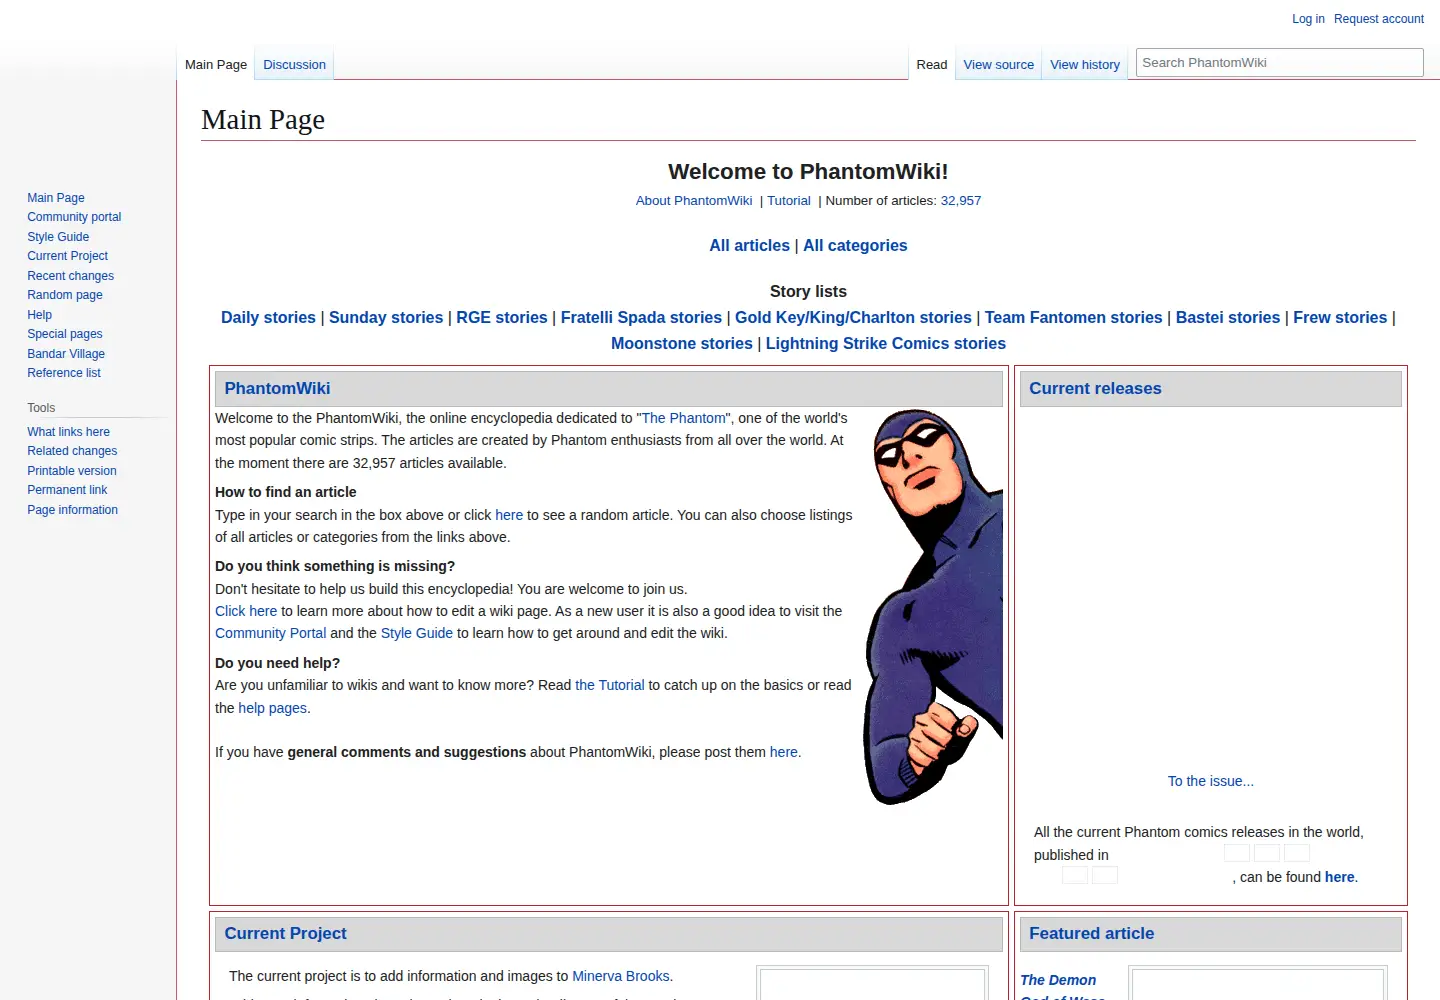Click bold 'here' link in Current releases
This screenshot has height=1000, width=1440.
pyautogui.click(x=1340, y=877)
